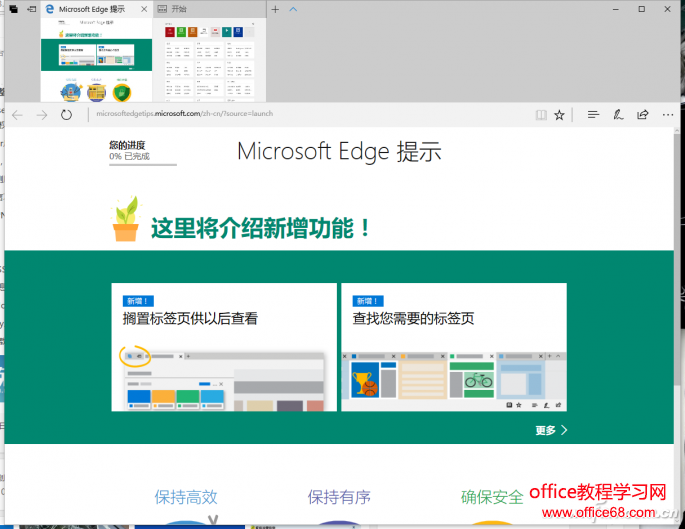Select 开始 tab preview thumbnail
Screen dimensions: 685x529
[x=209, y=60]
